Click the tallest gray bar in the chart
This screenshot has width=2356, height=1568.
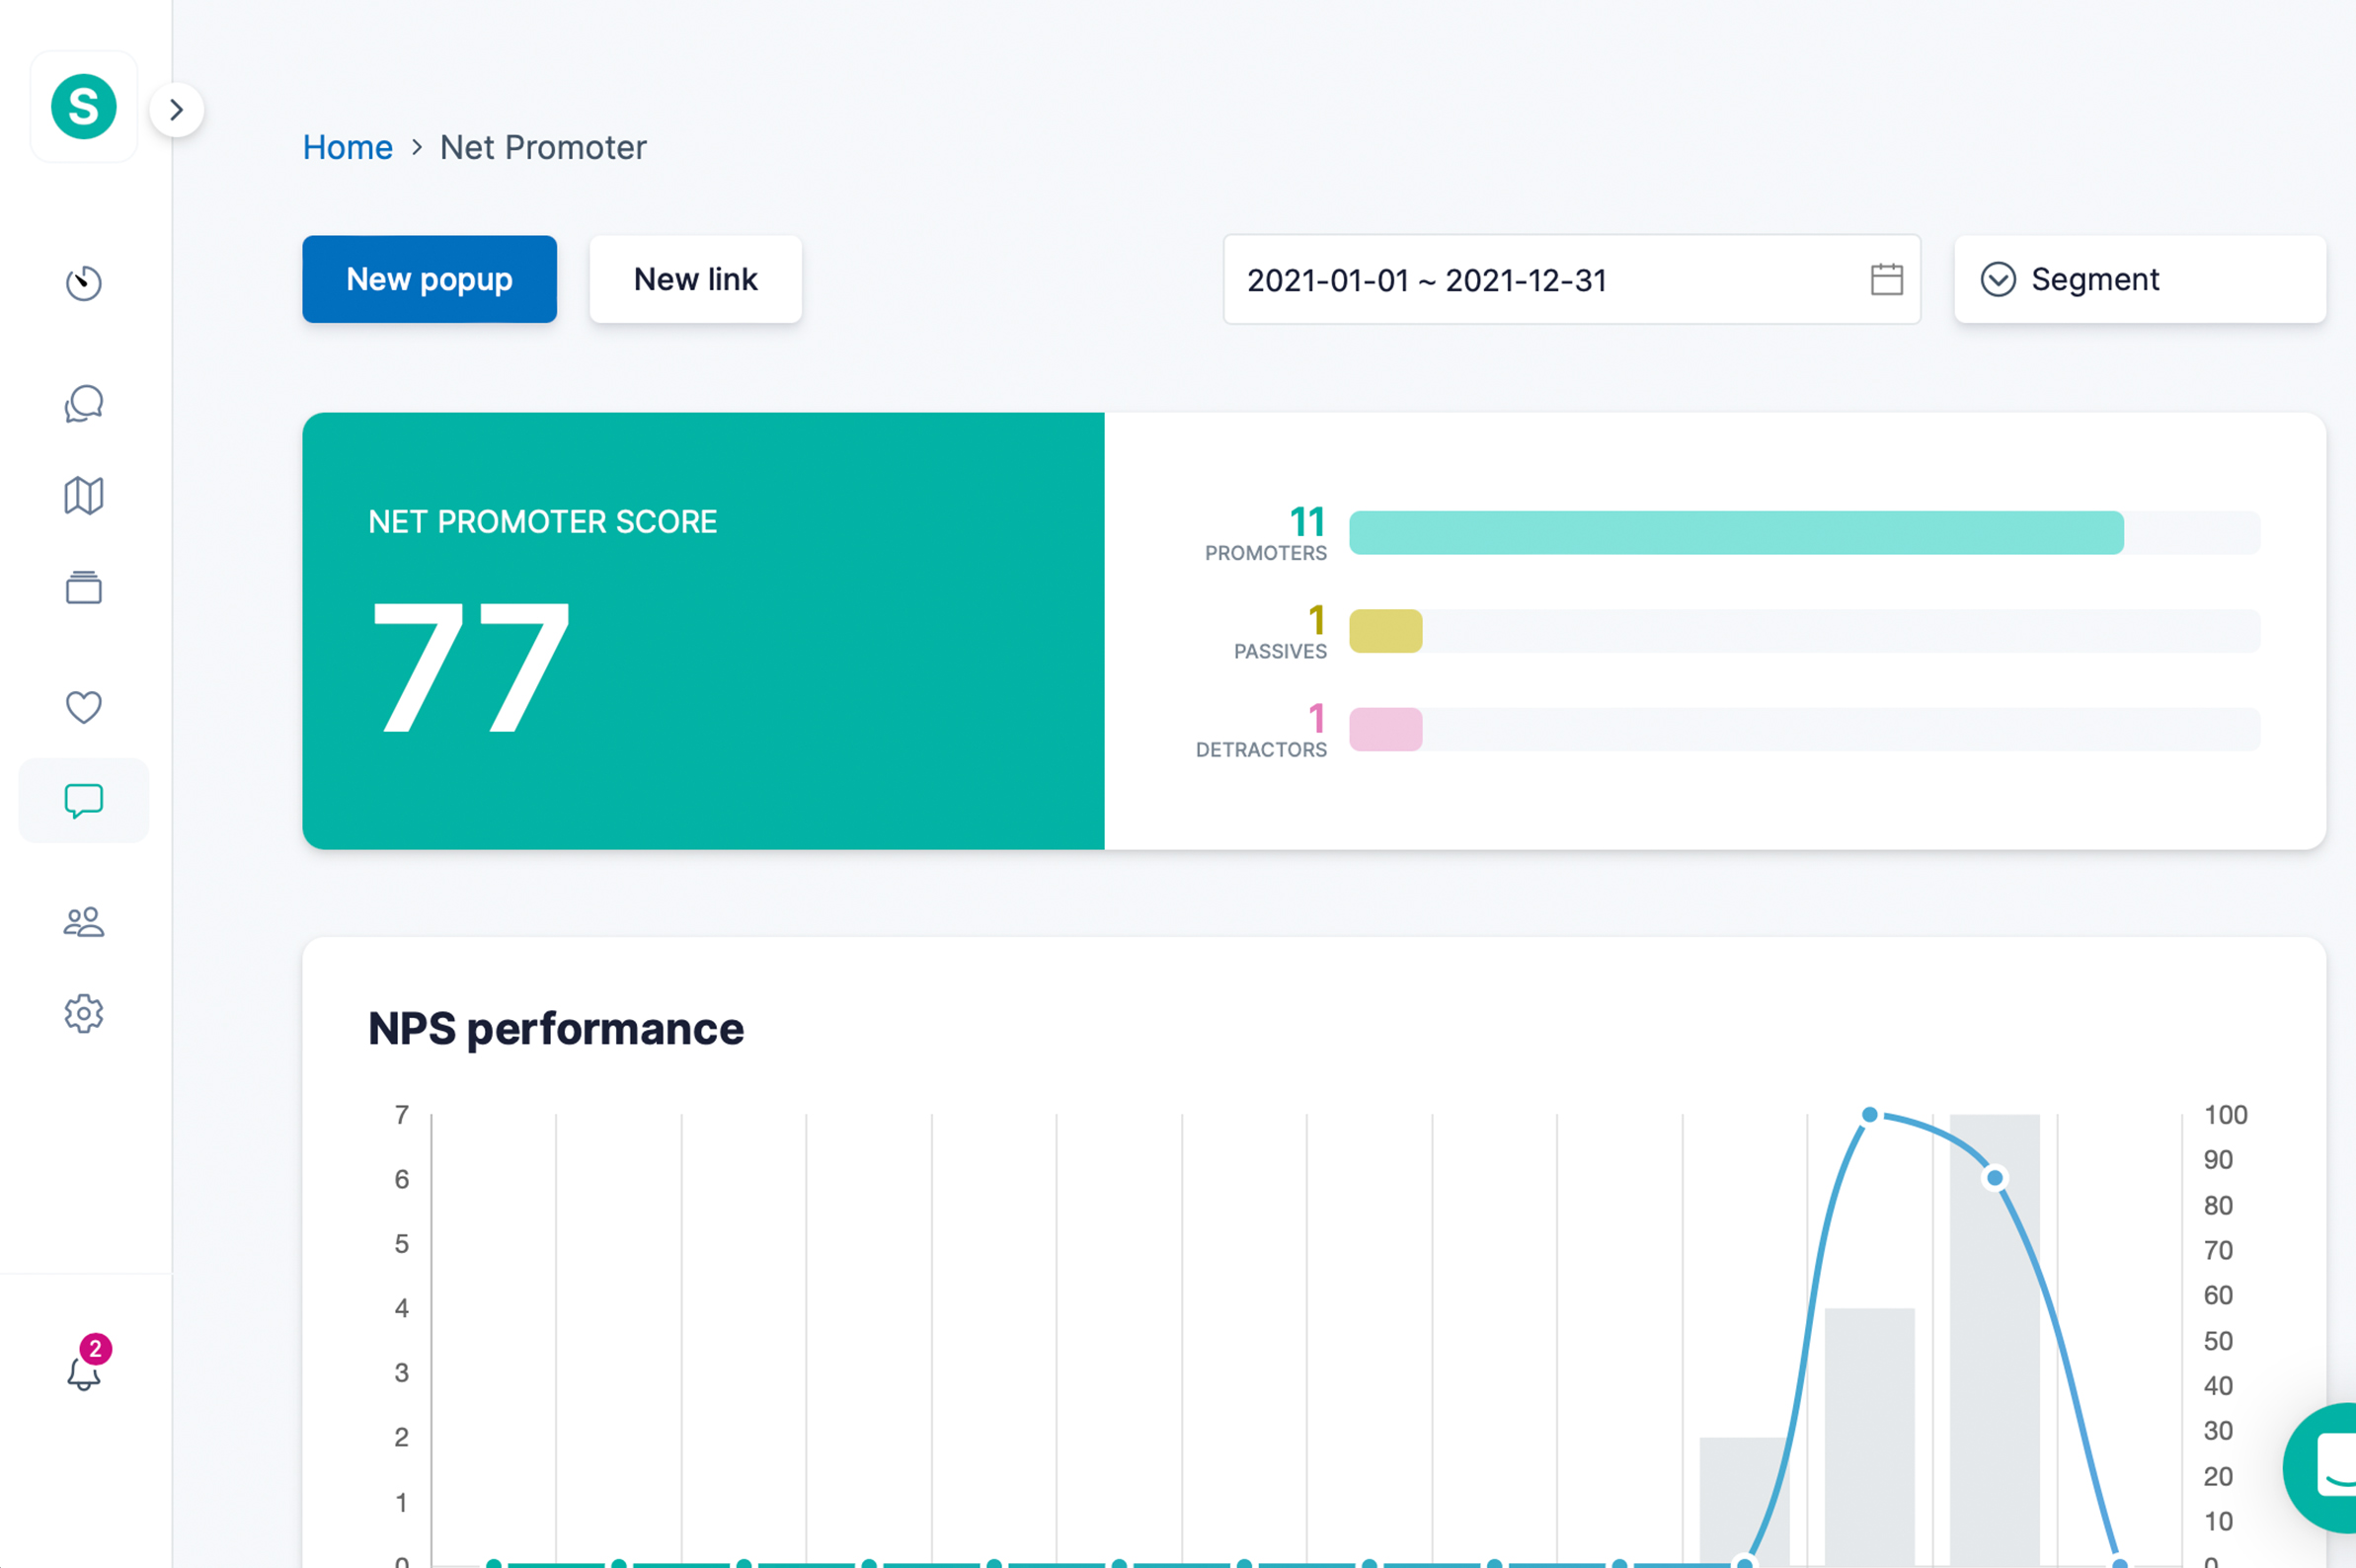(1995, 1340)
